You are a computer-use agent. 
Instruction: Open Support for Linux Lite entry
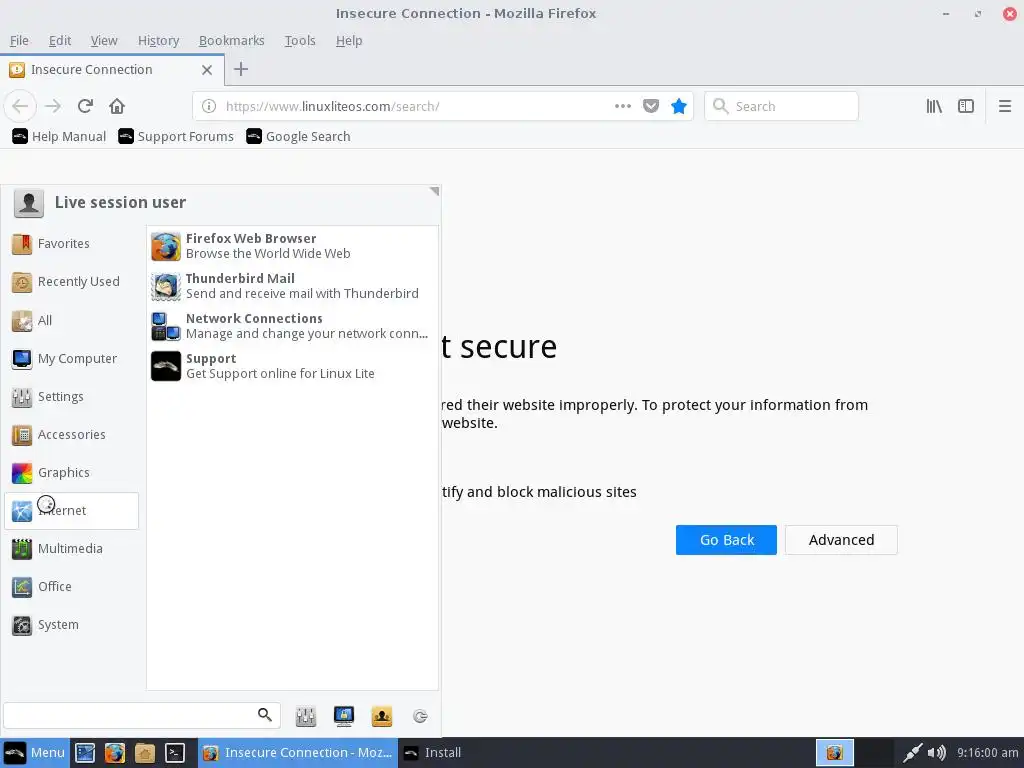tap(293, 366)
